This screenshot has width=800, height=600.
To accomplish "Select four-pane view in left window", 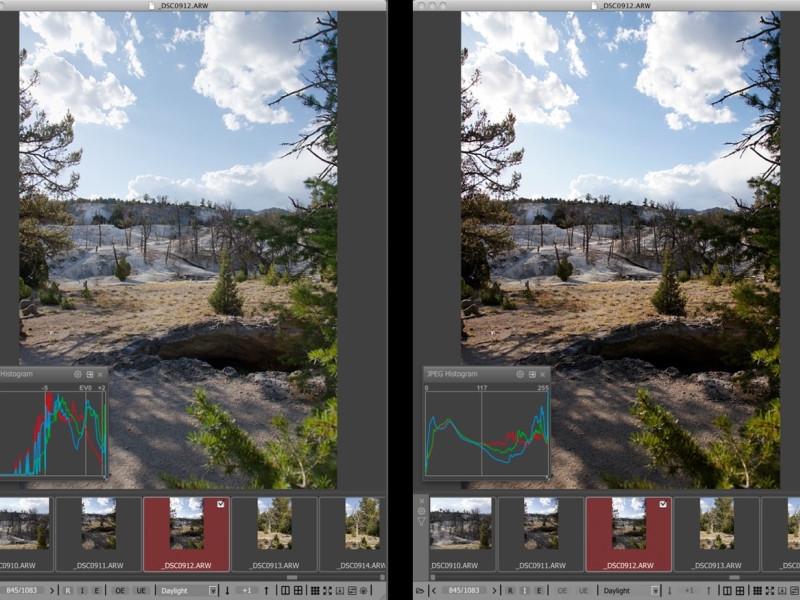I will 297,590.
